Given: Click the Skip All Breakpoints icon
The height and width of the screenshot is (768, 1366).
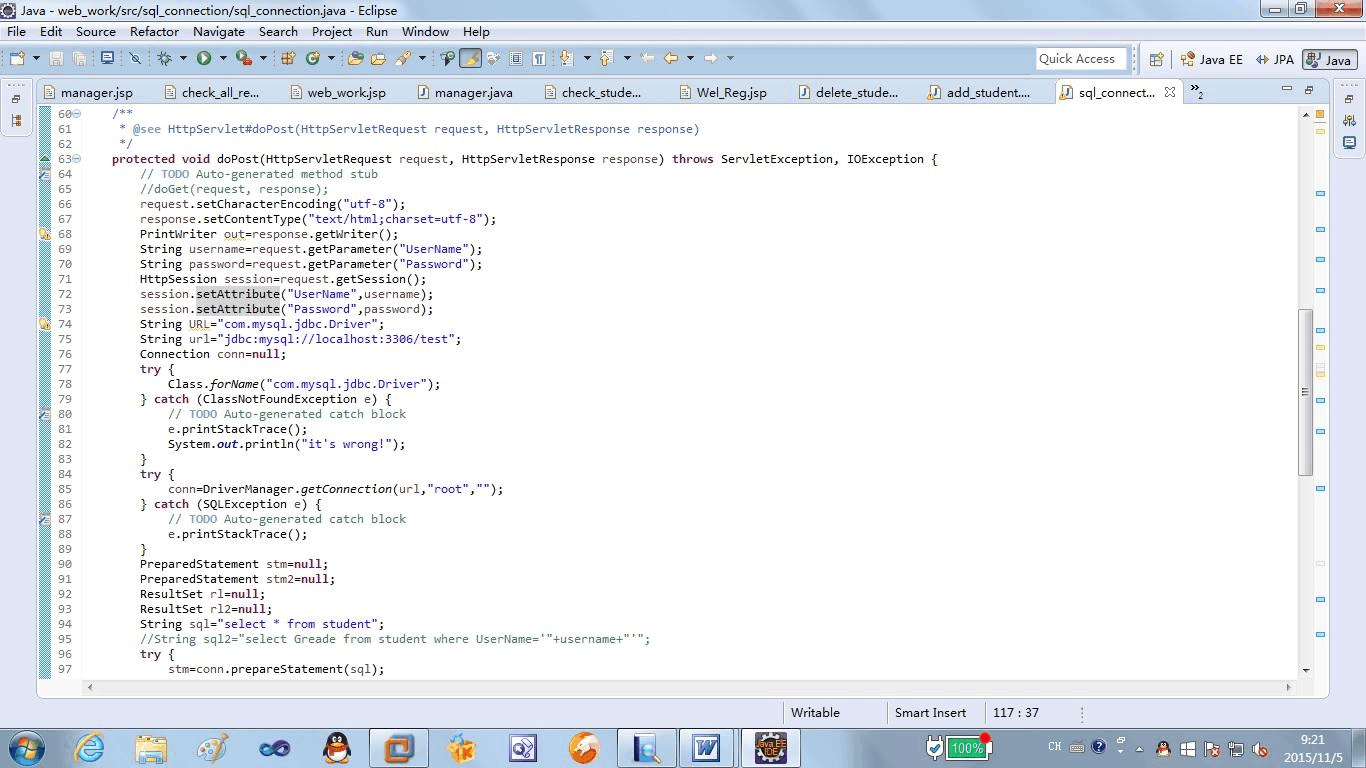Looking at the screenshot, I should [135, 59].
